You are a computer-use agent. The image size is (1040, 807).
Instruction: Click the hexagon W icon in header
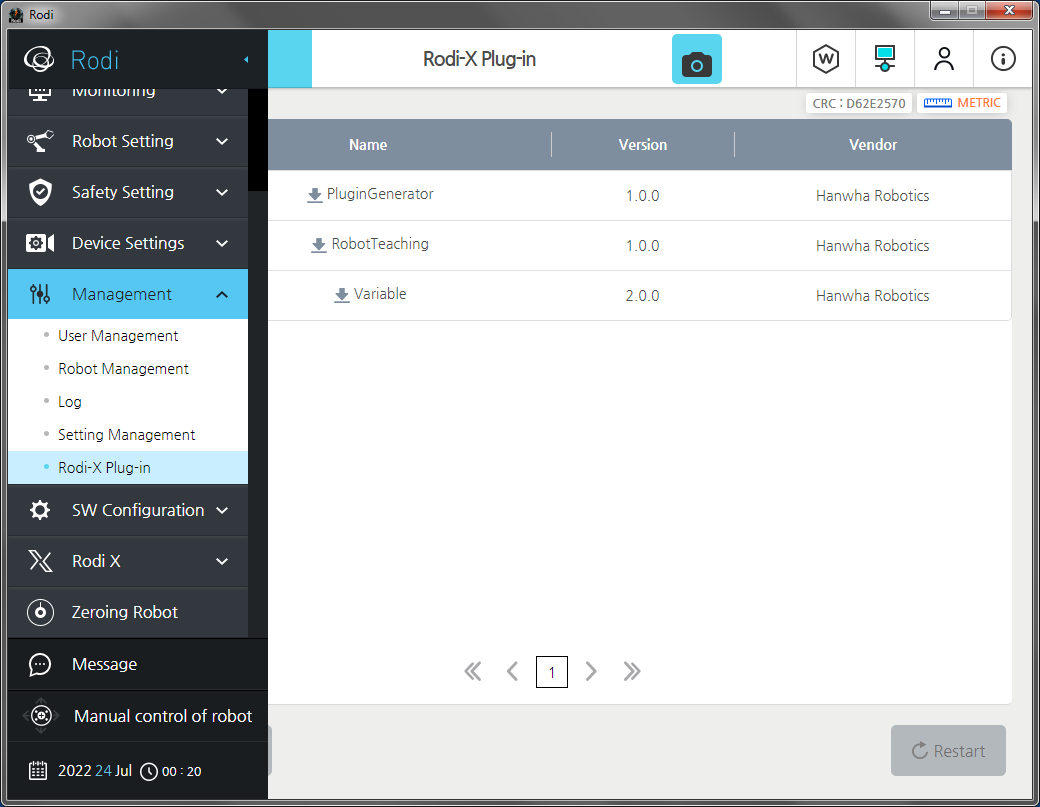click(x=825, y=59)
